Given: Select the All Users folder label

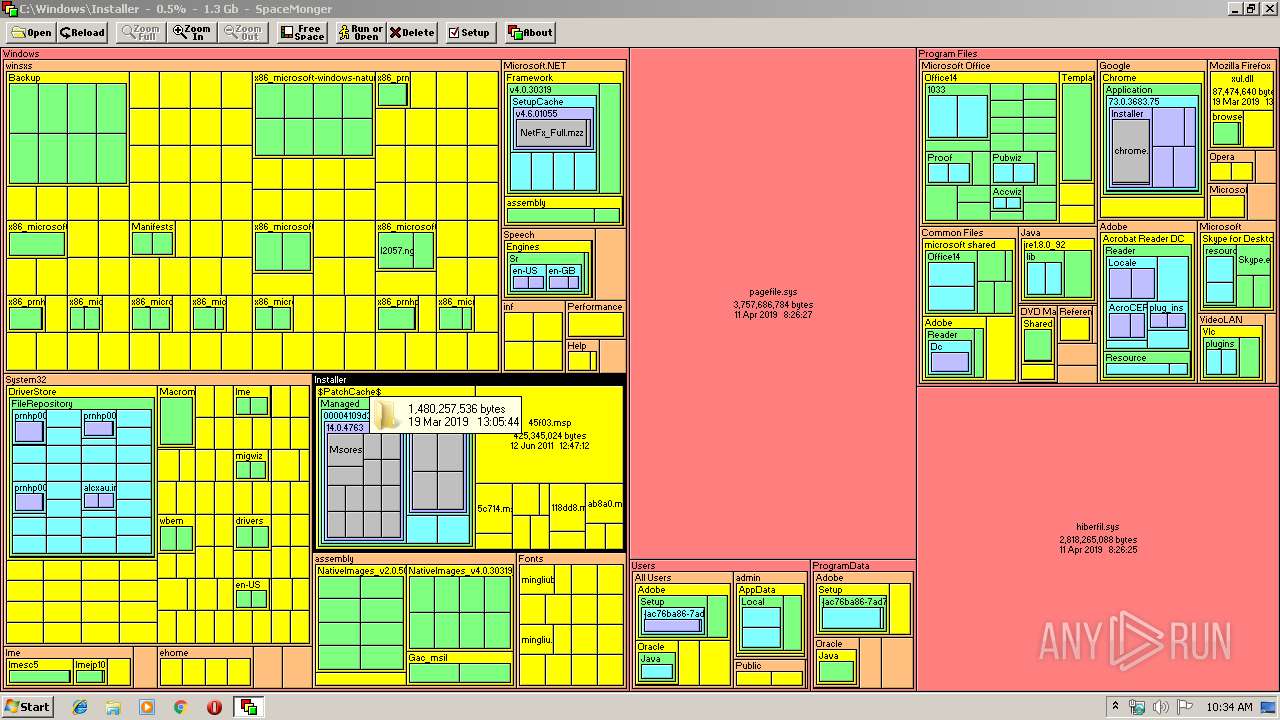Looking at the screenshot, I should [x=653, y=578].
